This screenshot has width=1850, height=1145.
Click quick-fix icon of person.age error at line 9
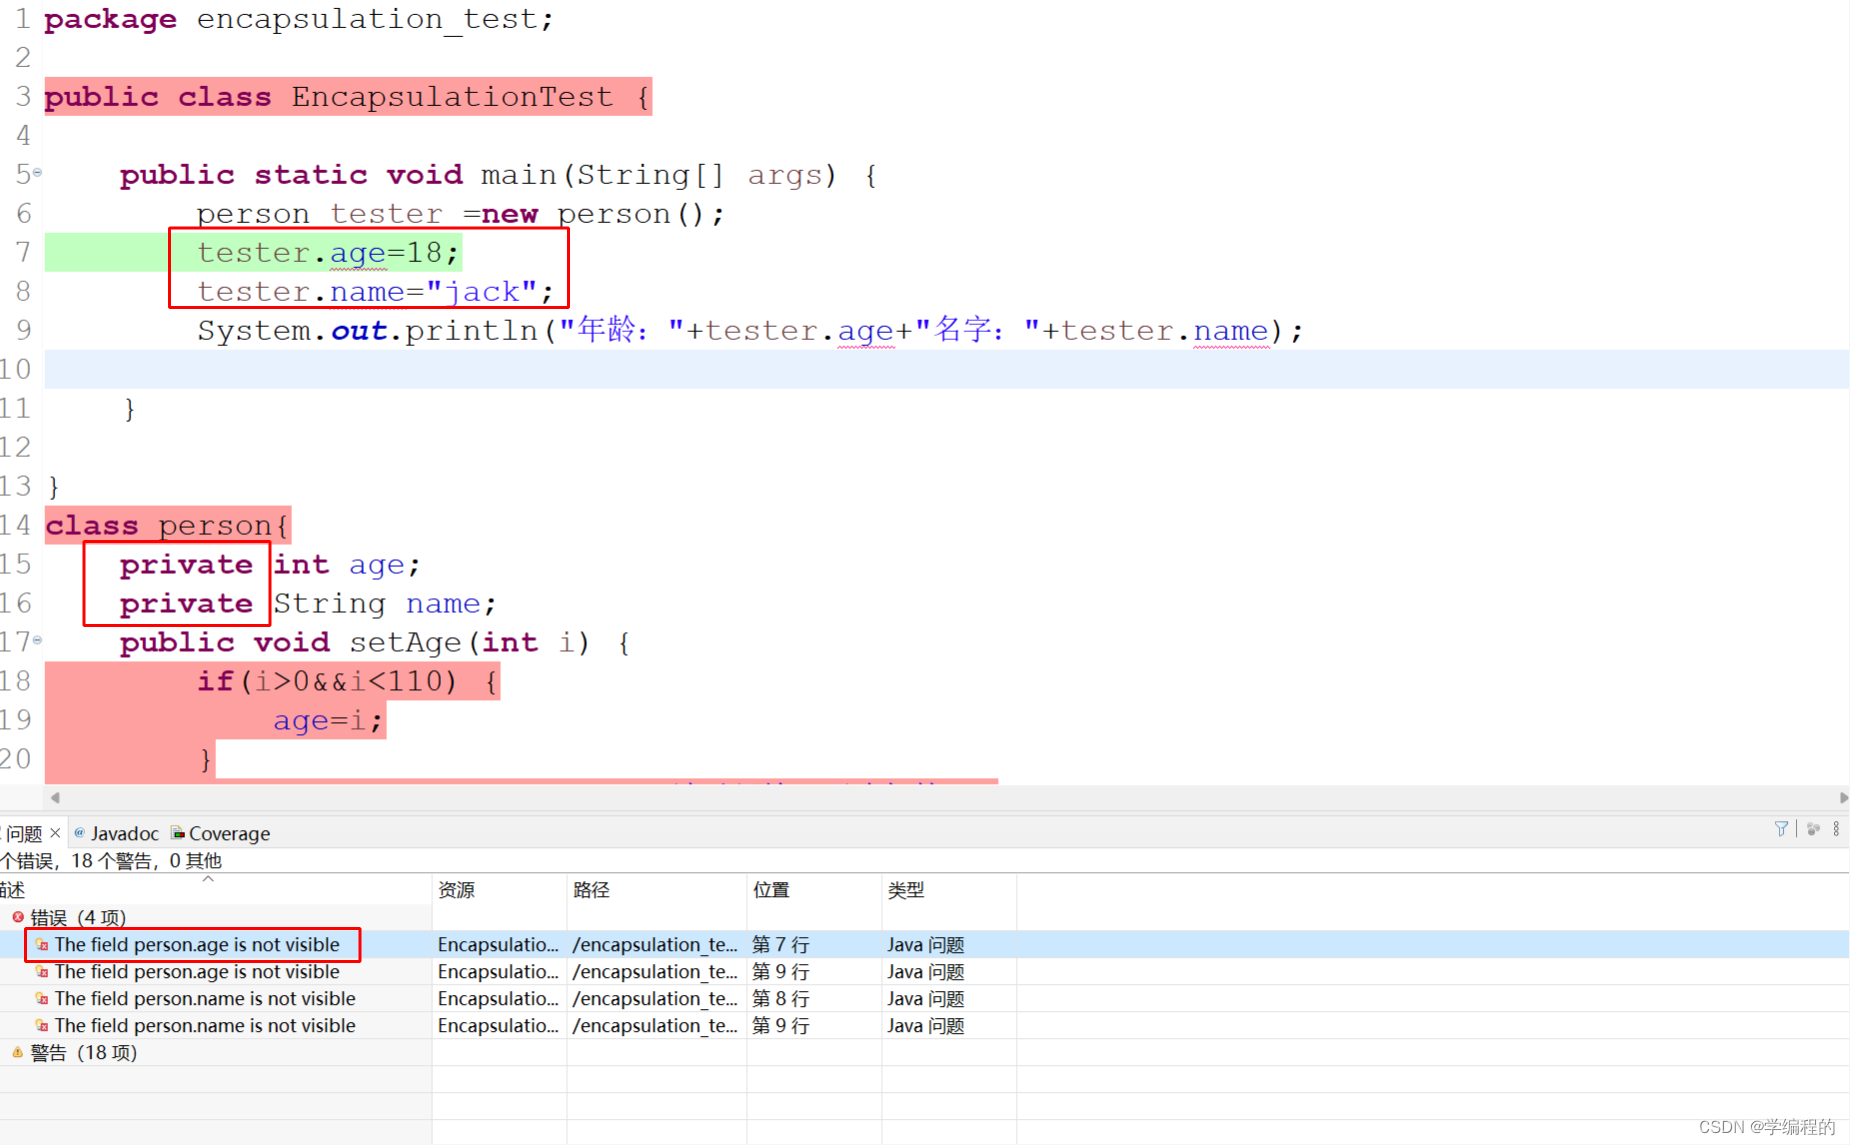[42, 971]
